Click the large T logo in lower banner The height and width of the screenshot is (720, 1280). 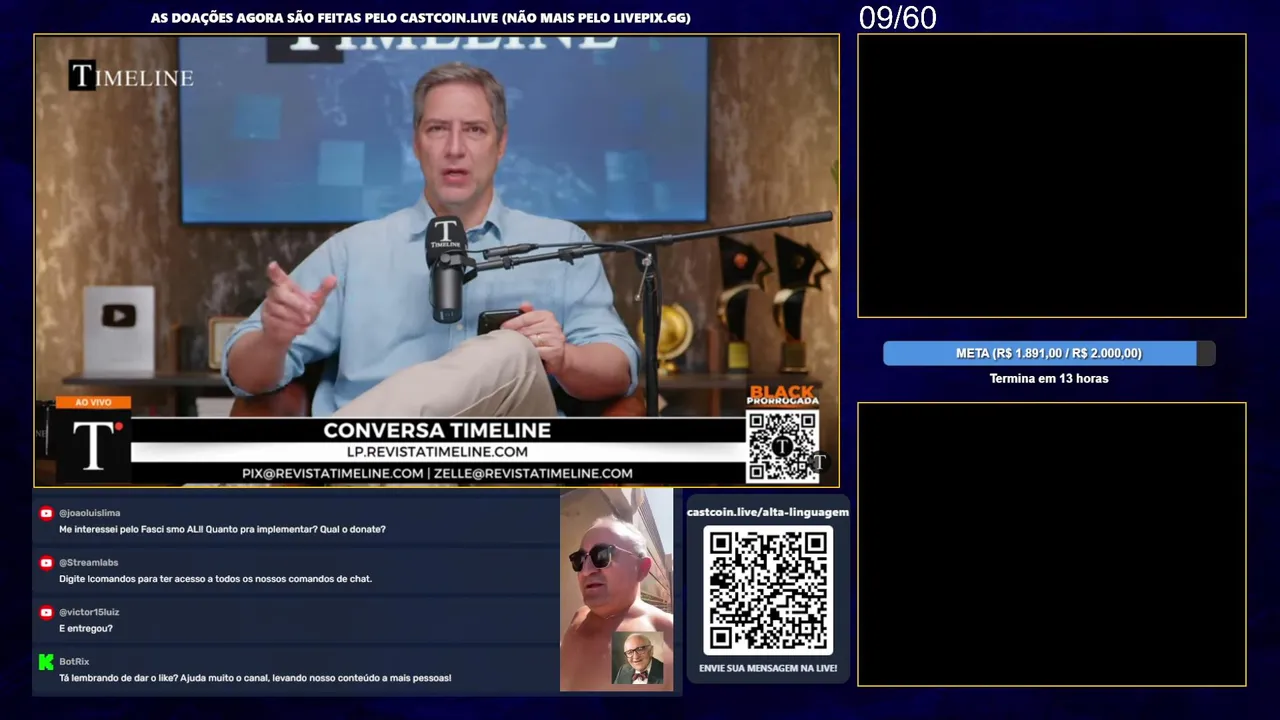(93, 446)
